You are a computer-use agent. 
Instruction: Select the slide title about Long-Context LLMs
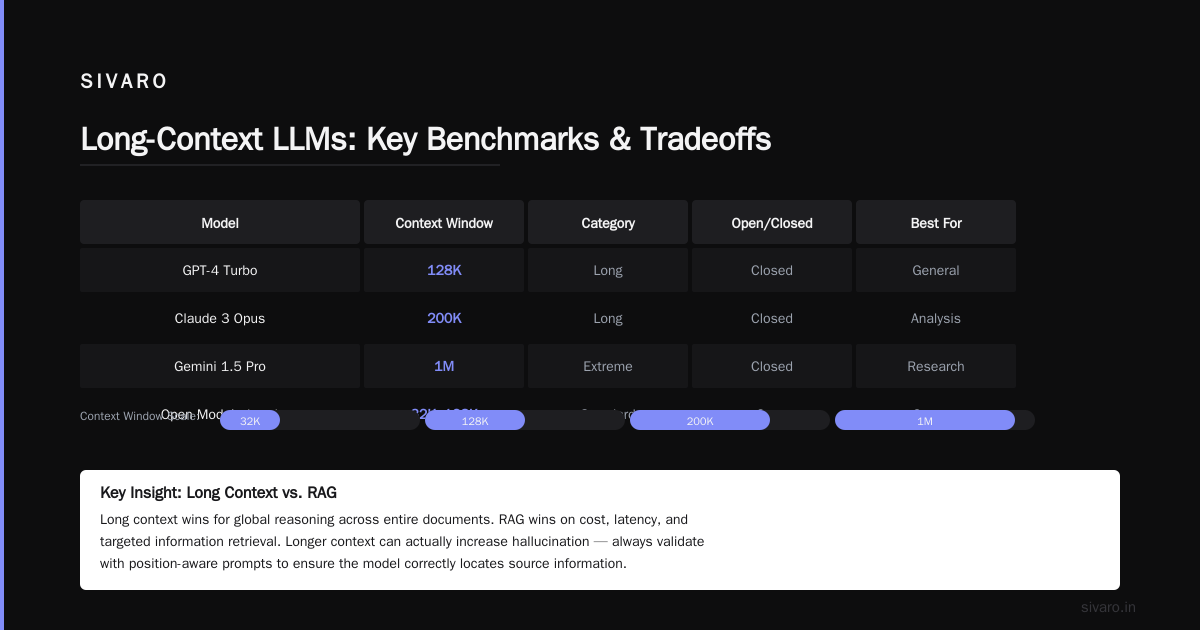coord(426,139)
